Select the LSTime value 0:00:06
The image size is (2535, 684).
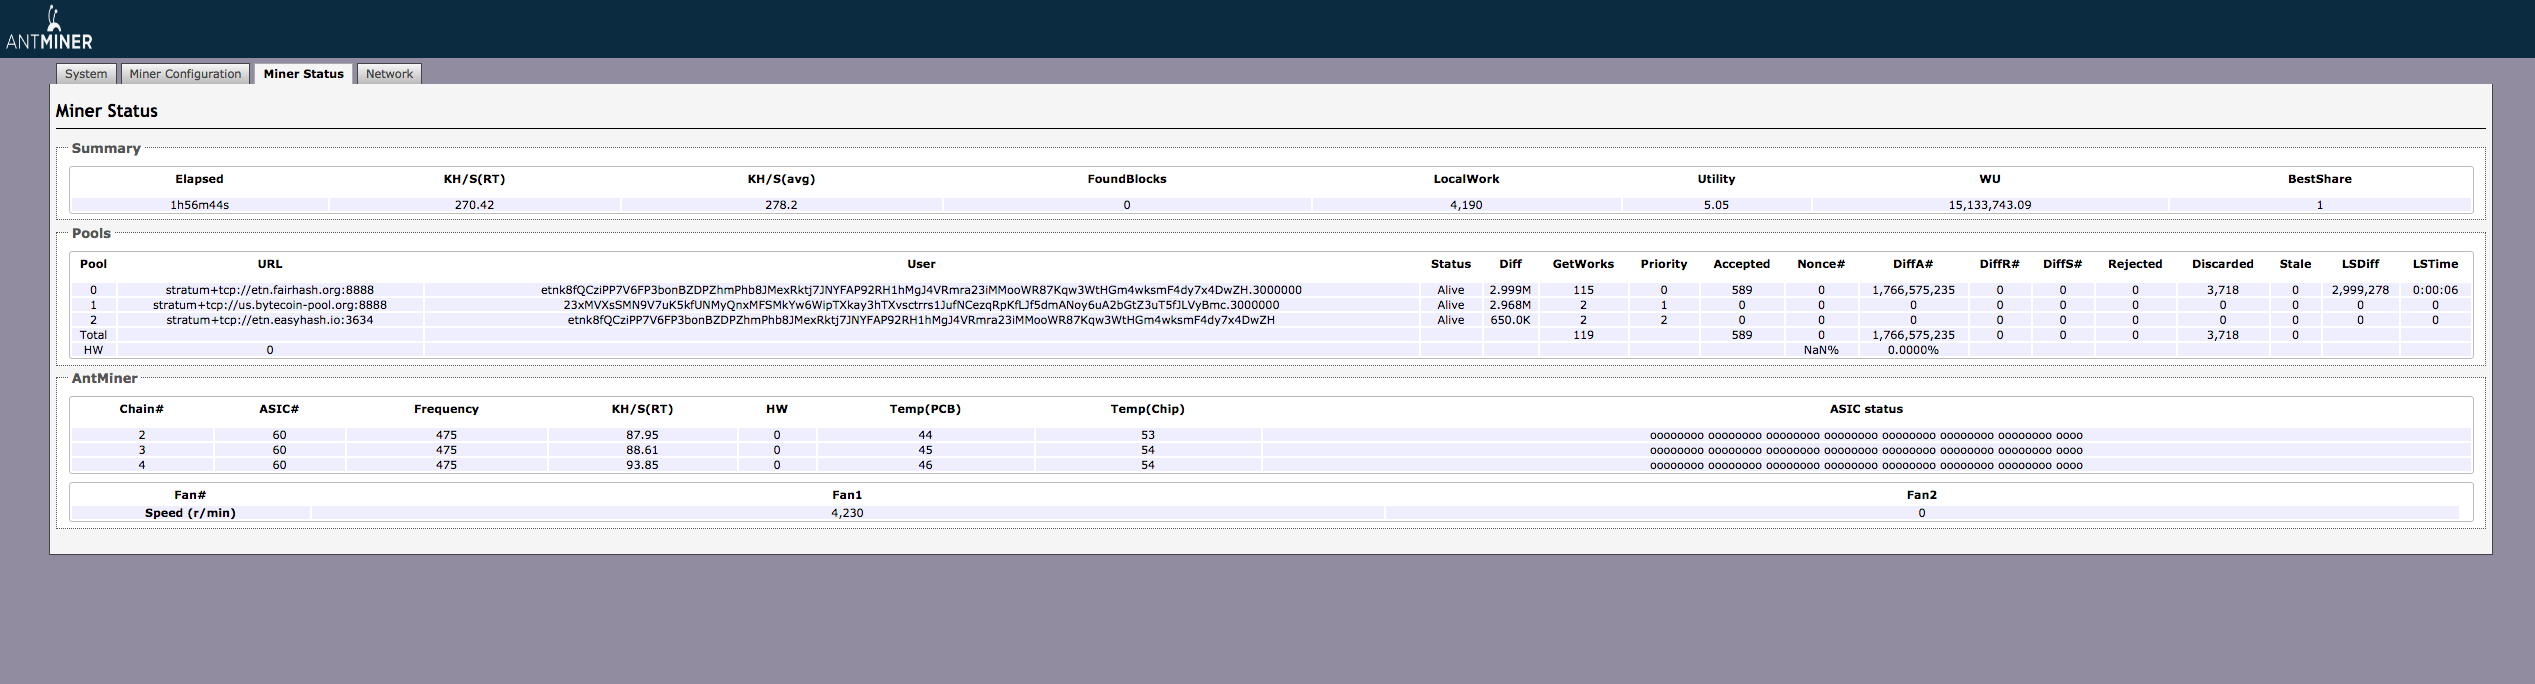pos(2435,290)
